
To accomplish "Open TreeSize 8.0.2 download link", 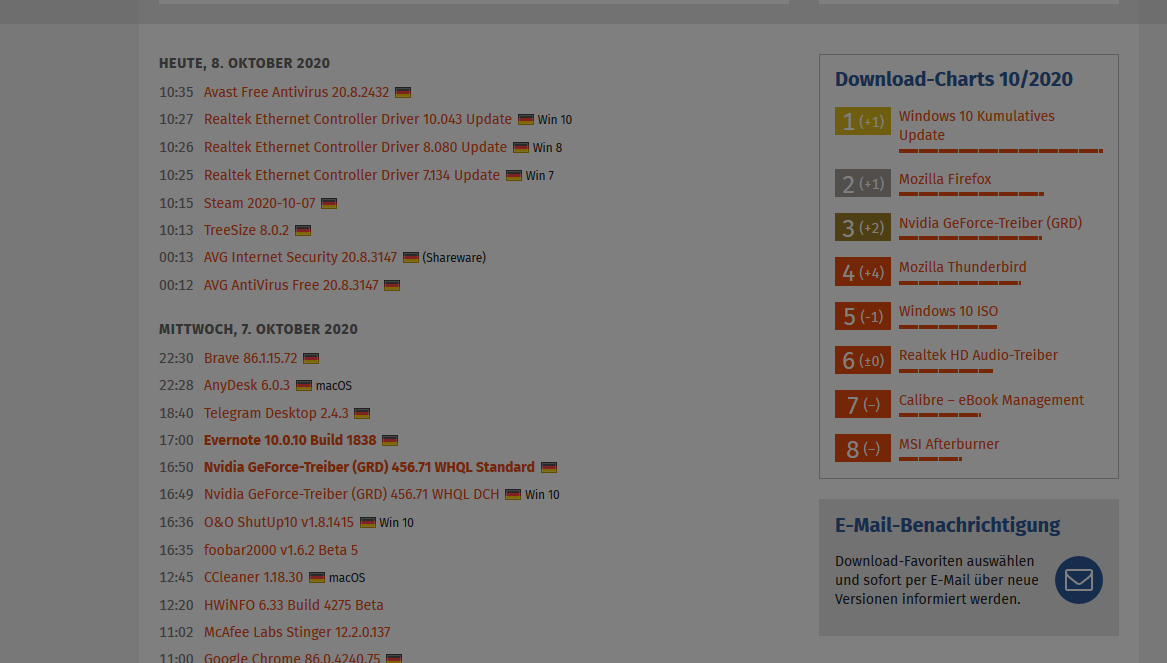I will (246, 231).
